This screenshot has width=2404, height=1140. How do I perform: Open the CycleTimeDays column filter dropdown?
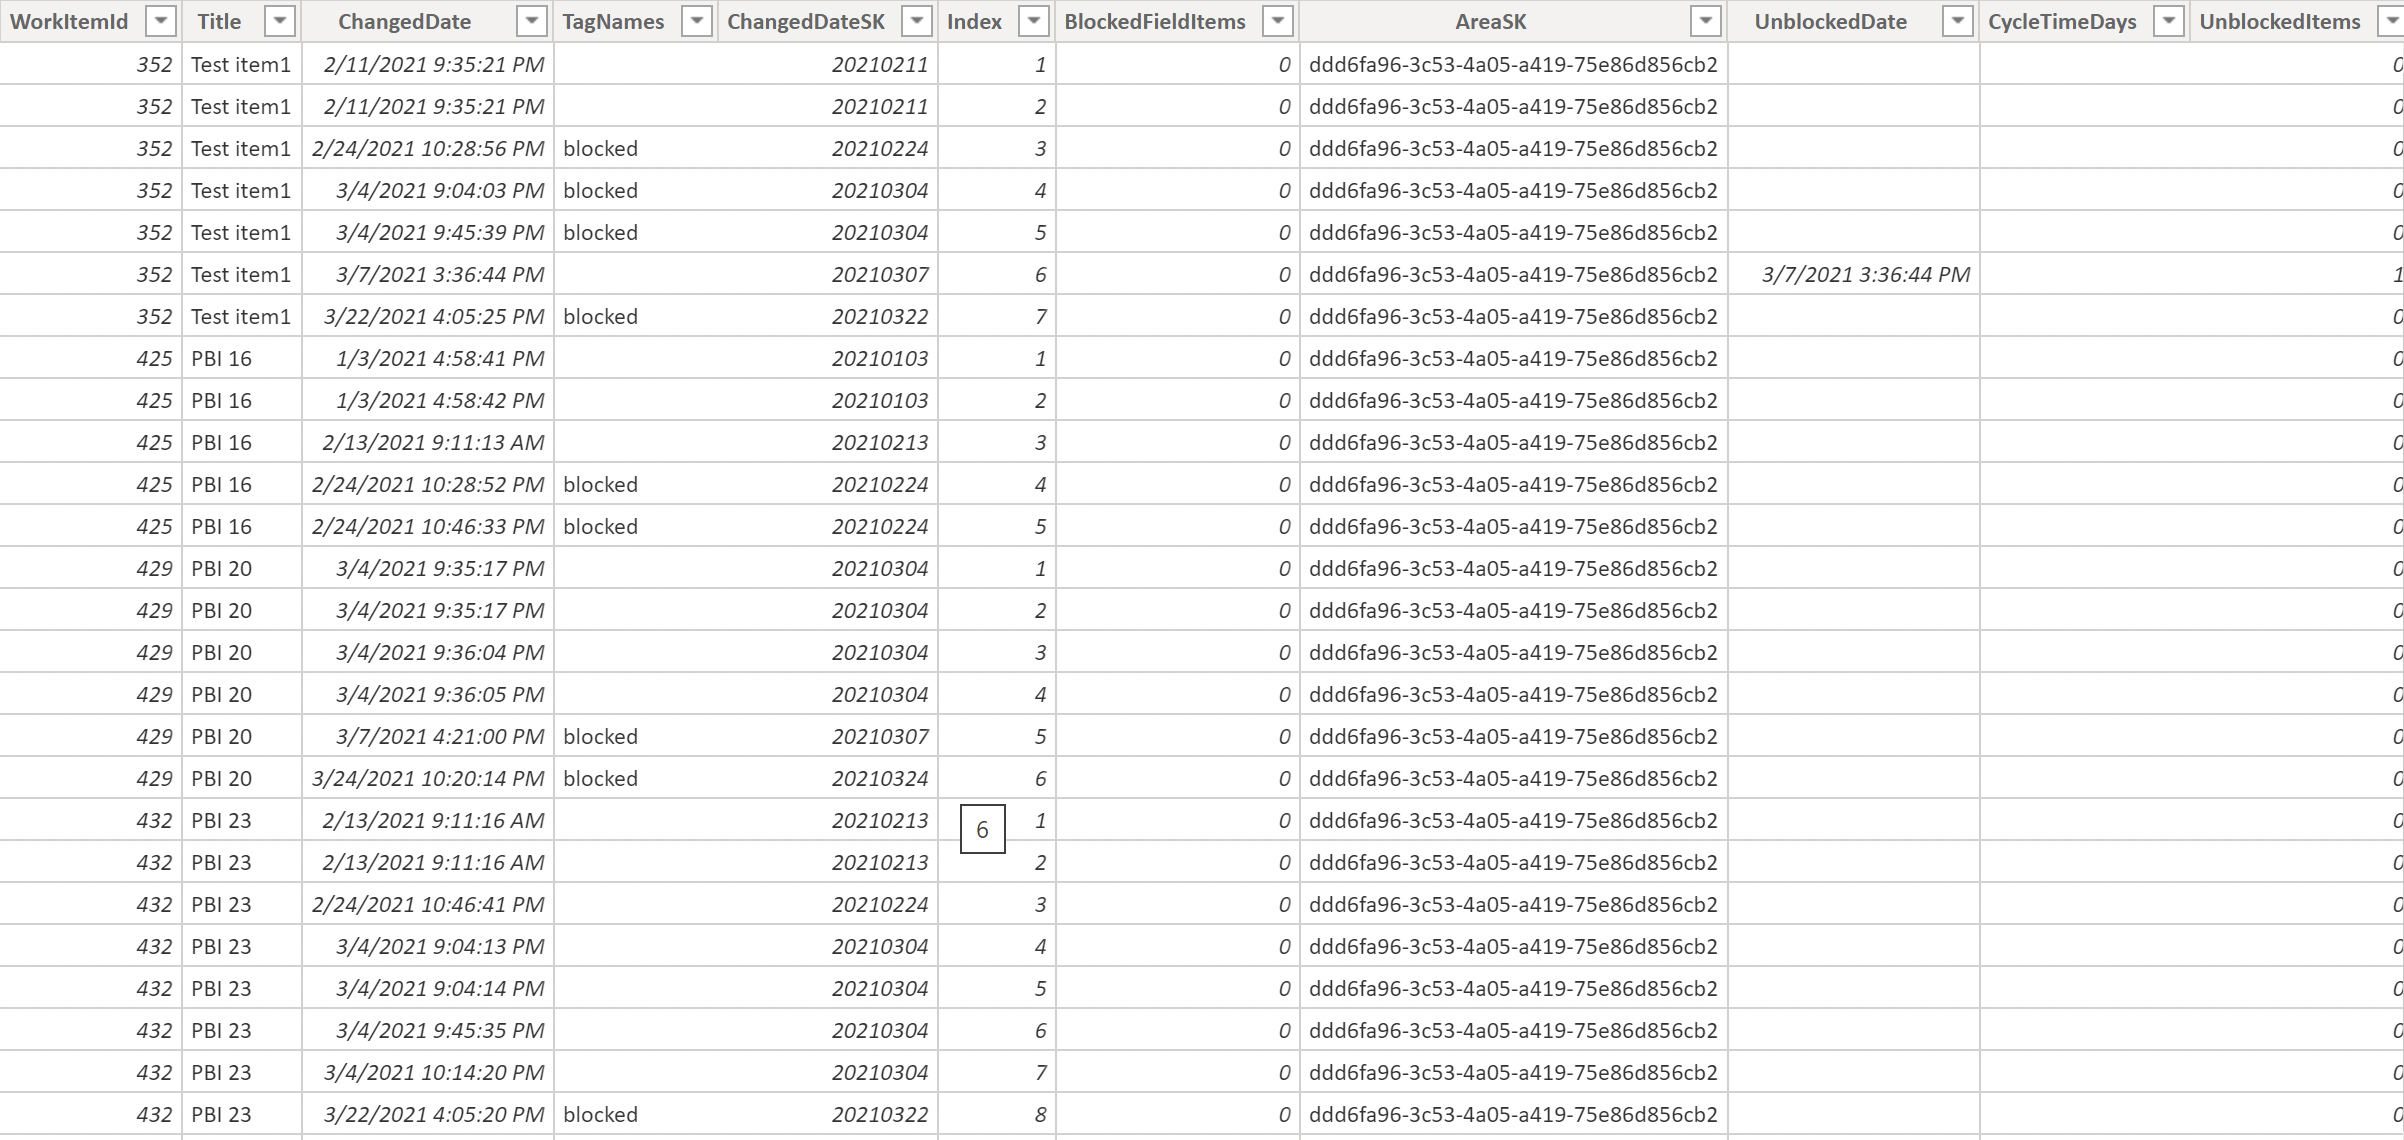[2168, 21]
